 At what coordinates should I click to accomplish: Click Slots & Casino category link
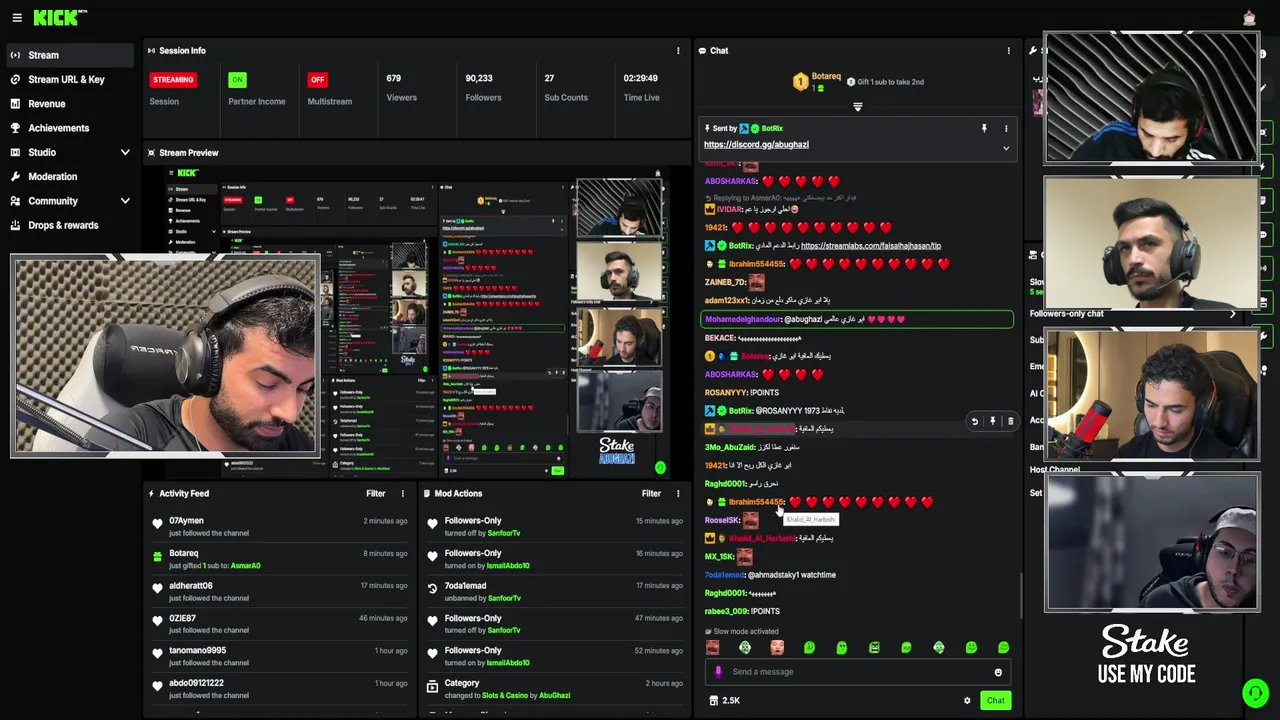(507, 696)
